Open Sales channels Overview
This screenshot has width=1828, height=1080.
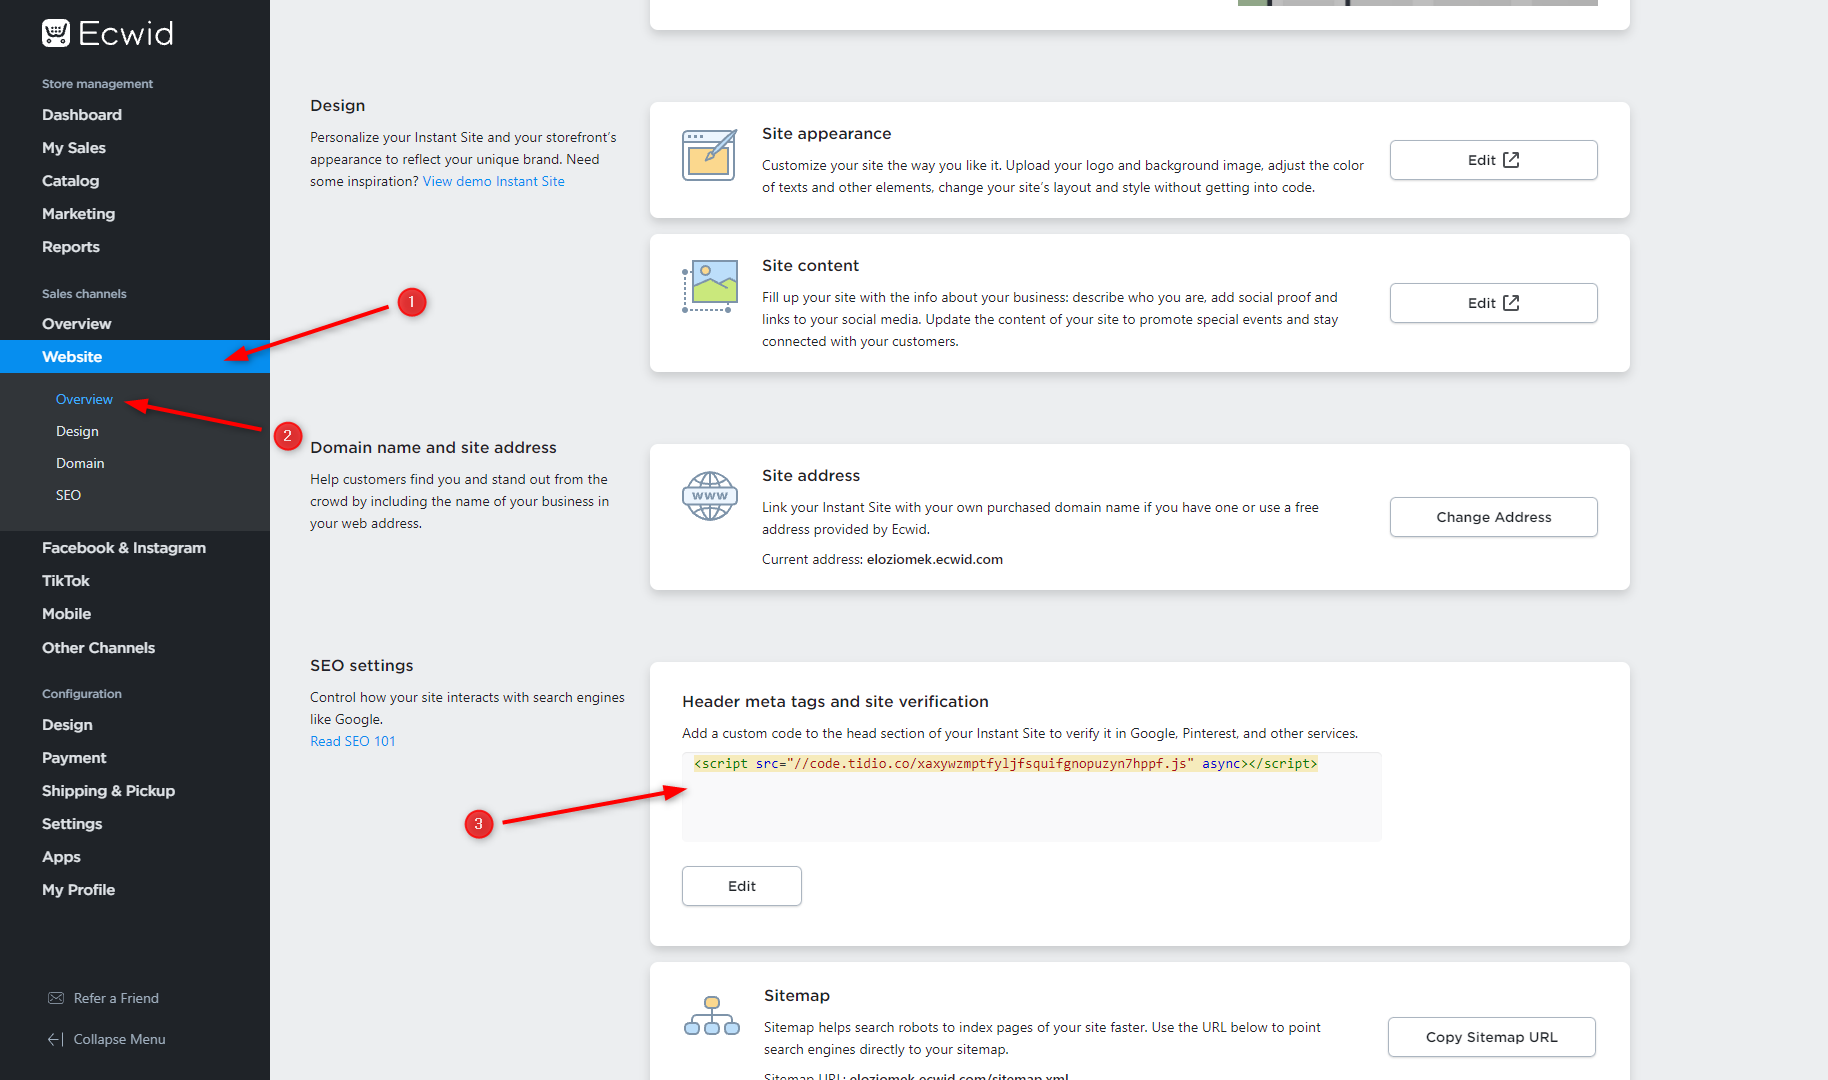[x=76, y=324]
